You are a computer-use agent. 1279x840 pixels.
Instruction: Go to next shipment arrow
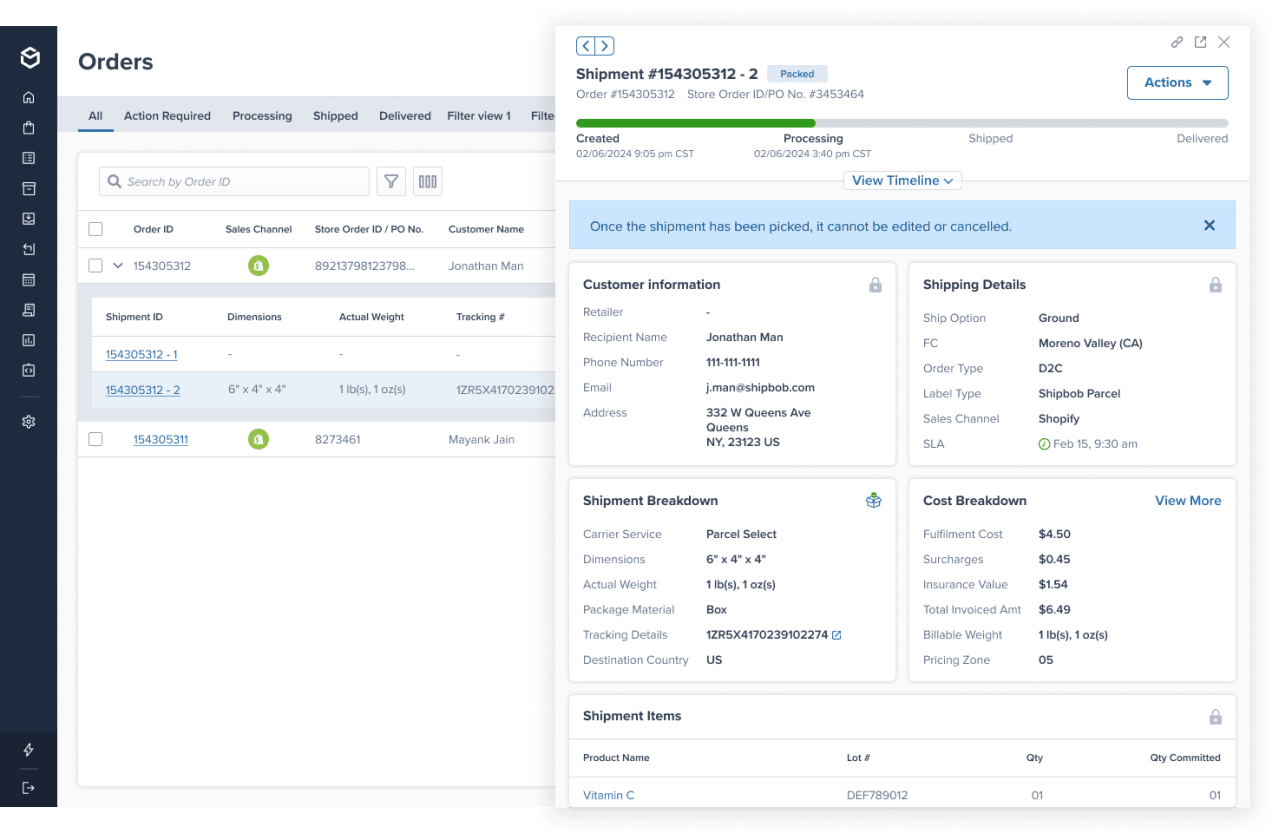[x=605, y=46]
